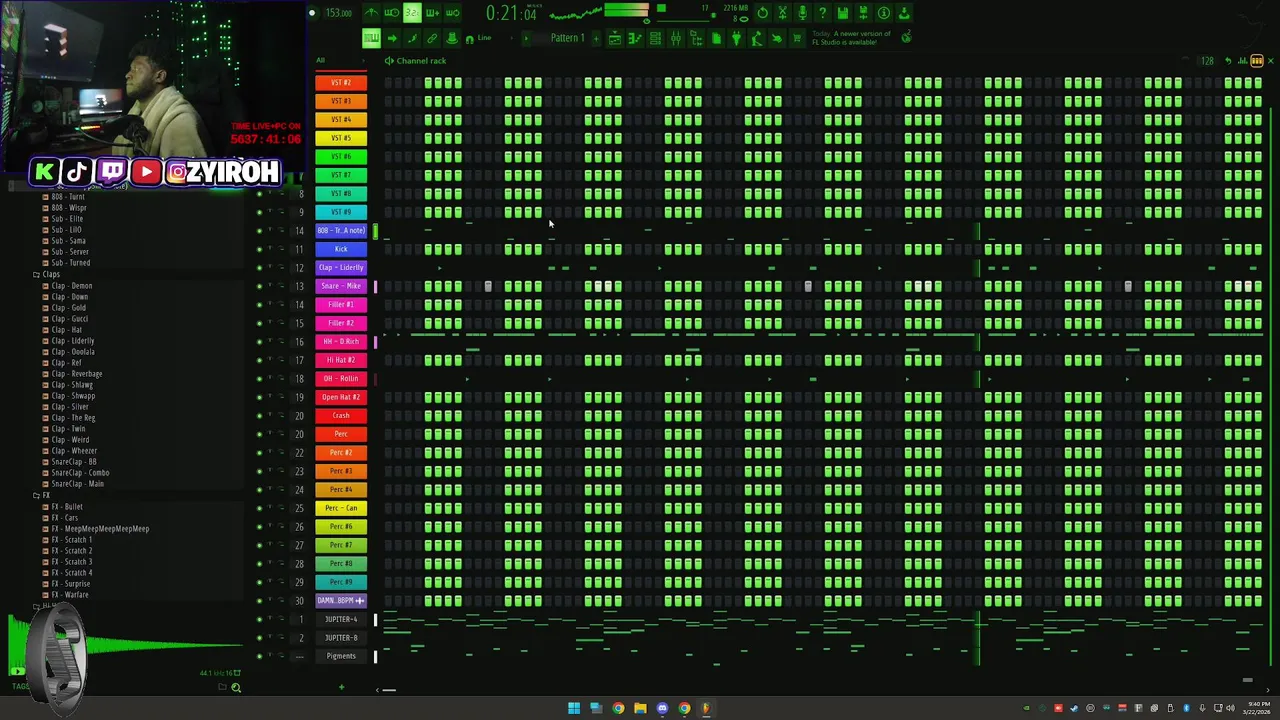
Task: Mute the Snare - Mike channel
Action: click(x=259, y=286)
